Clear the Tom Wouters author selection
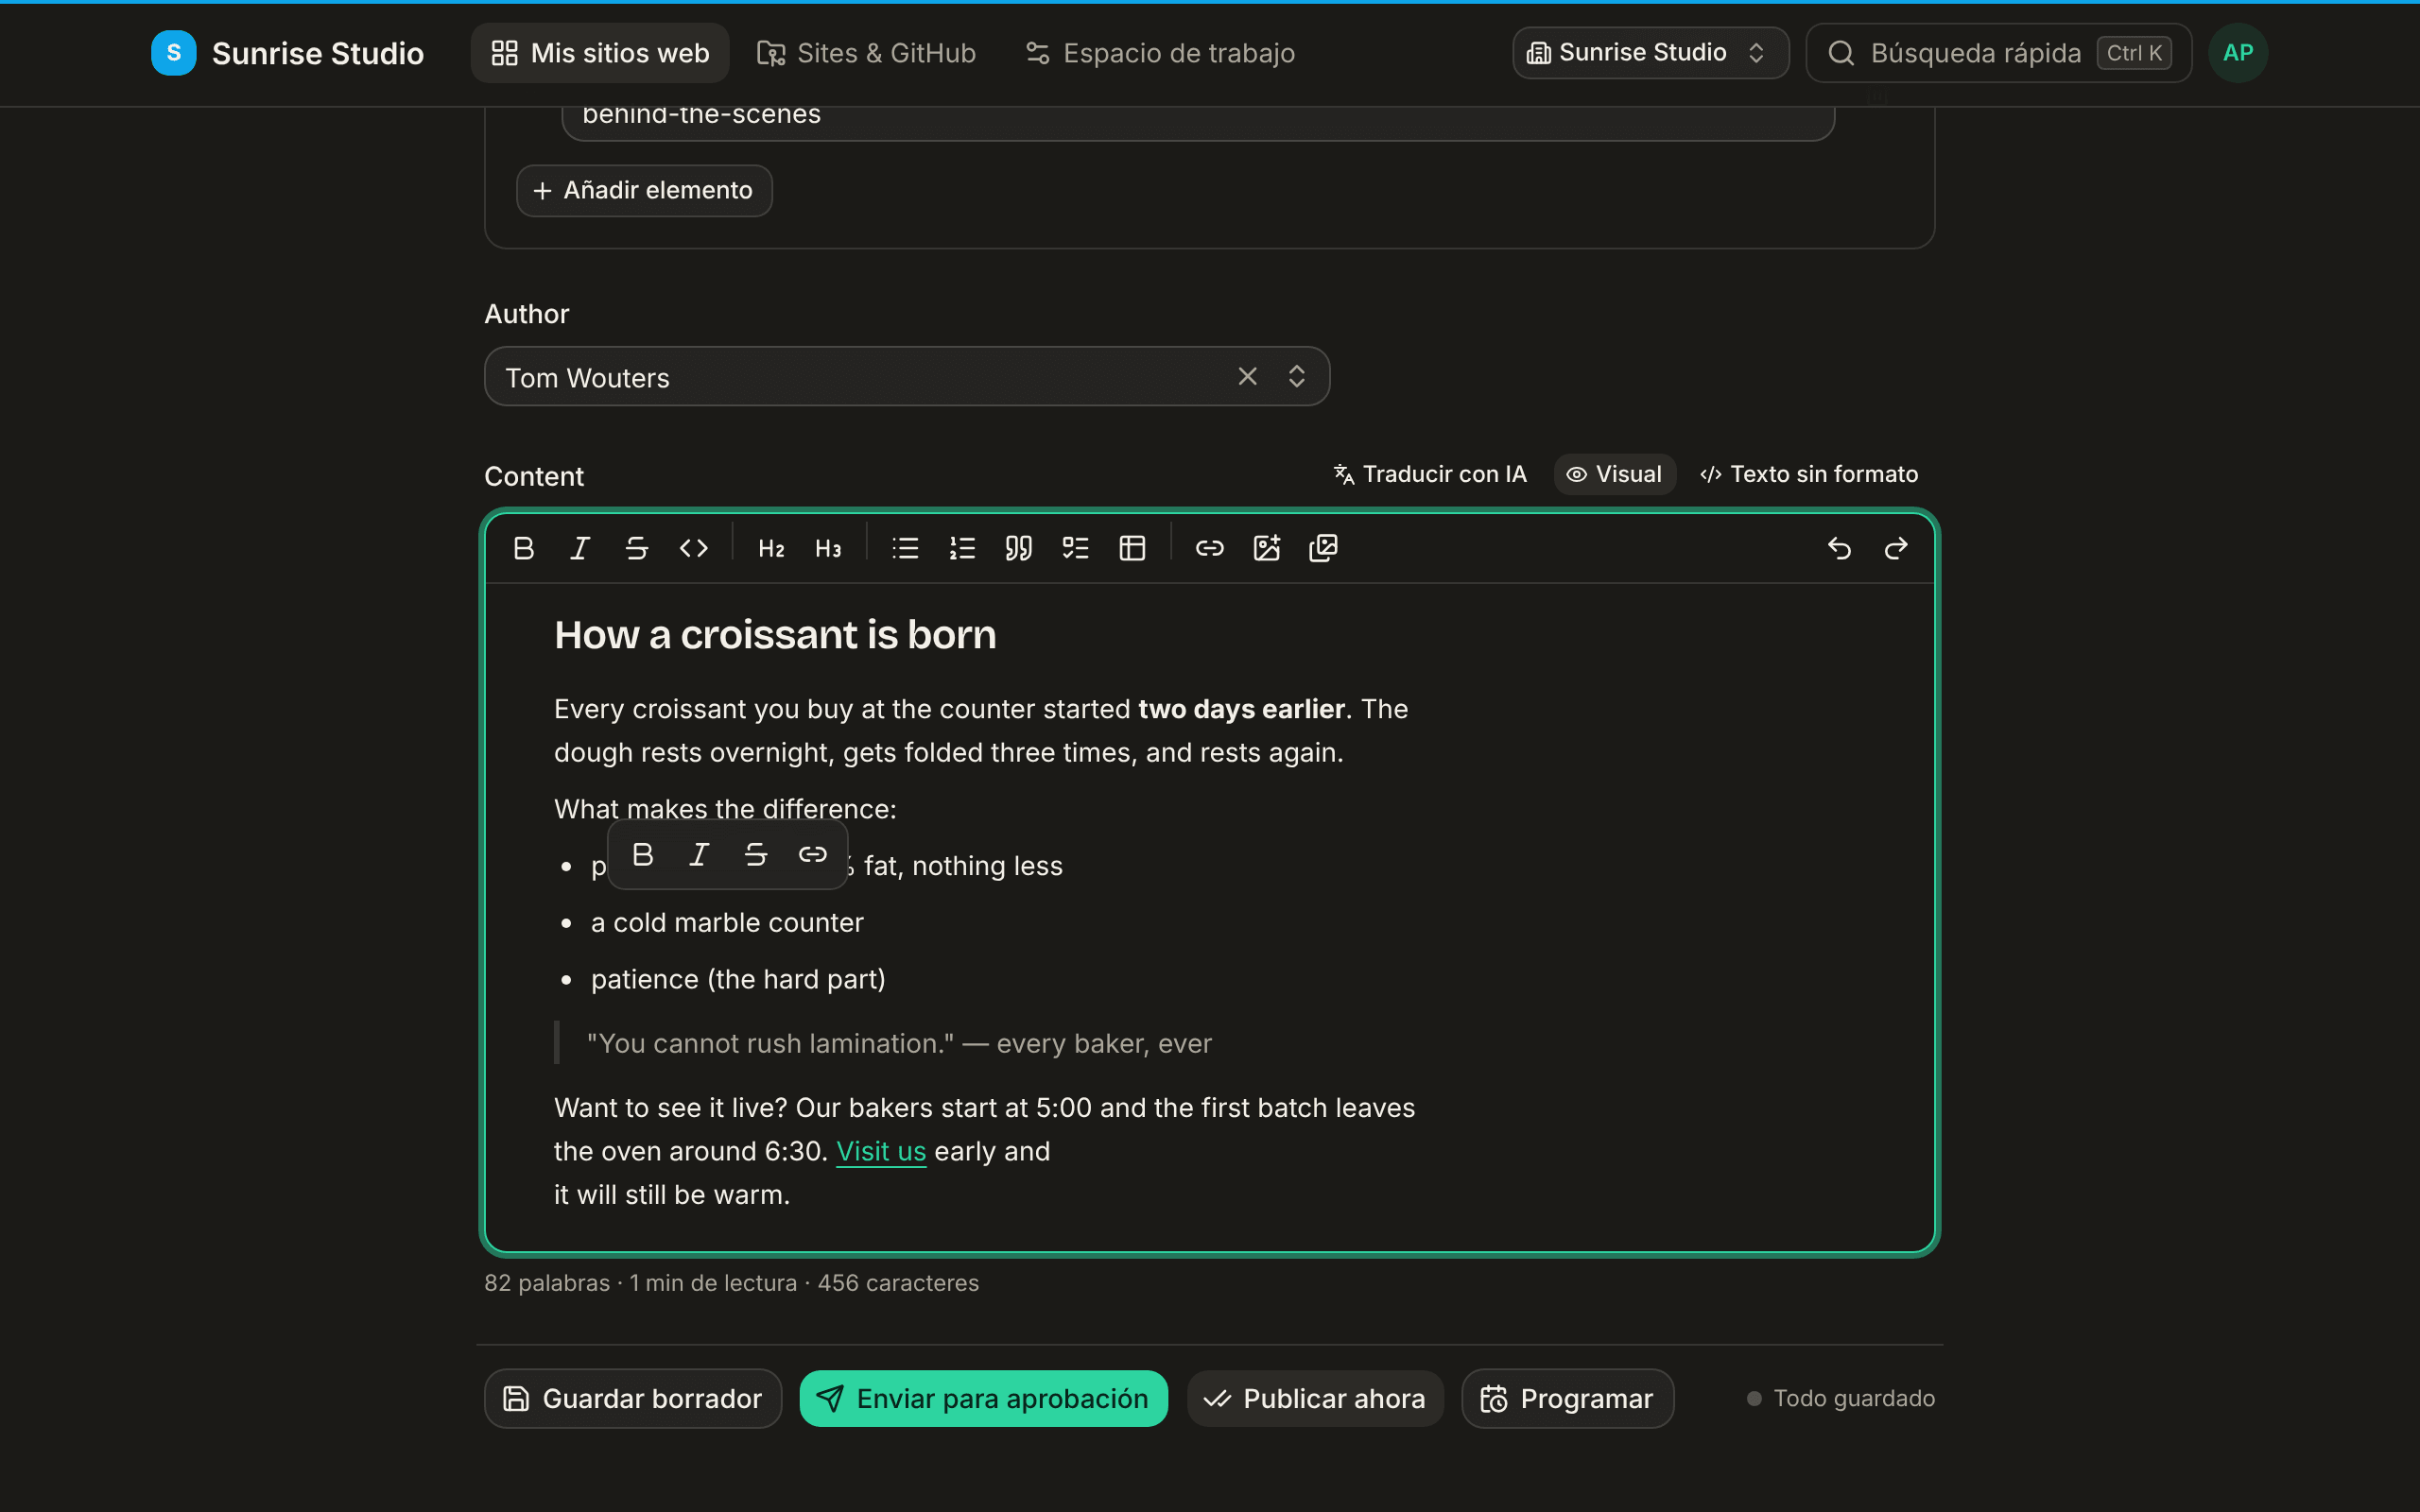Image resolution: width=2420 pixels, height=1512 pixels. (1247, 376)
